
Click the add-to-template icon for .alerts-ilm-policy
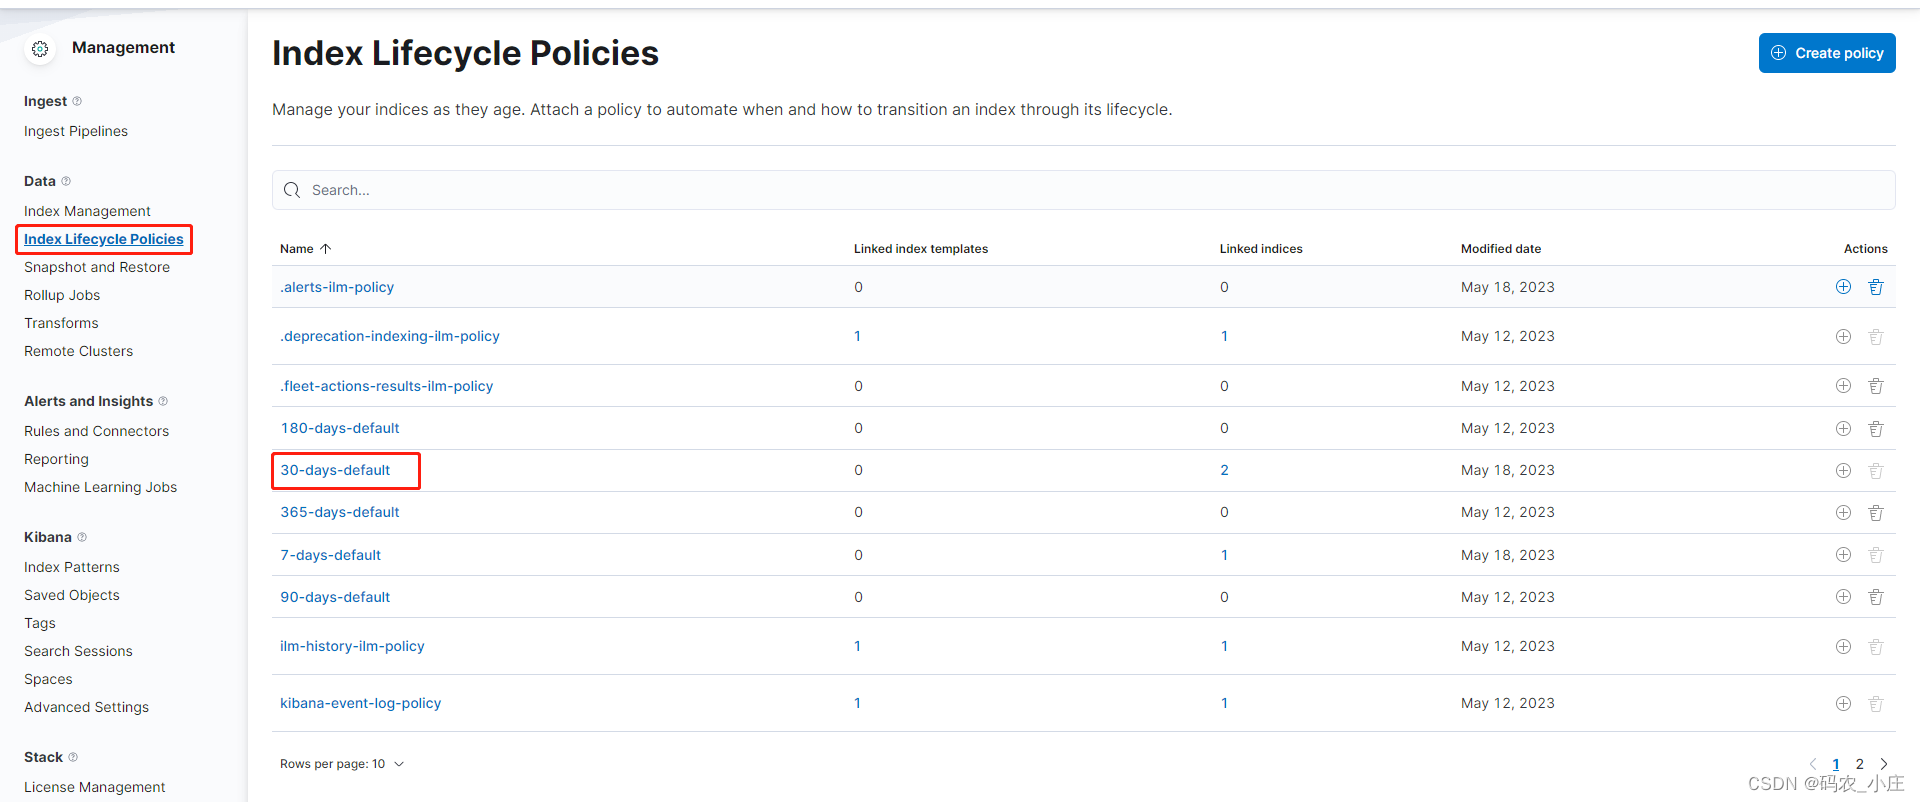1843,287
